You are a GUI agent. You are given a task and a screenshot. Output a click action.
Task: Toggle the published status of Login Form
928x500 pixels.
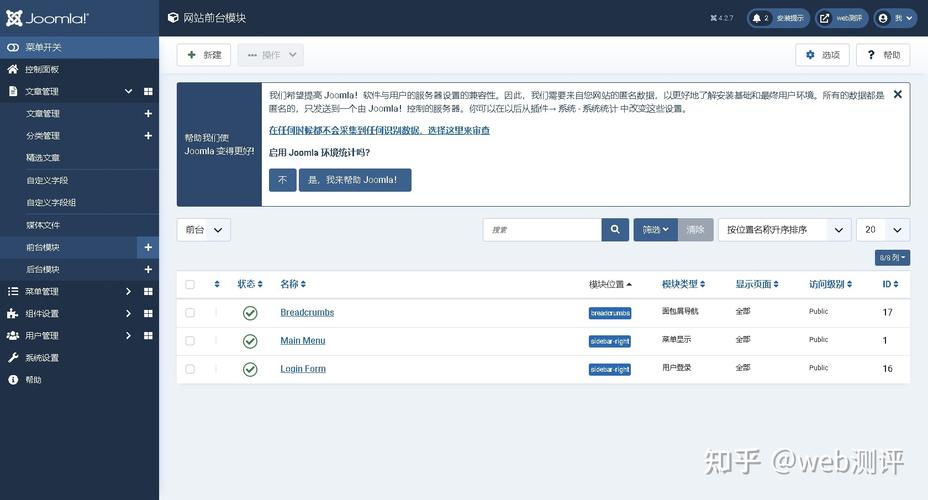[250, 370]
